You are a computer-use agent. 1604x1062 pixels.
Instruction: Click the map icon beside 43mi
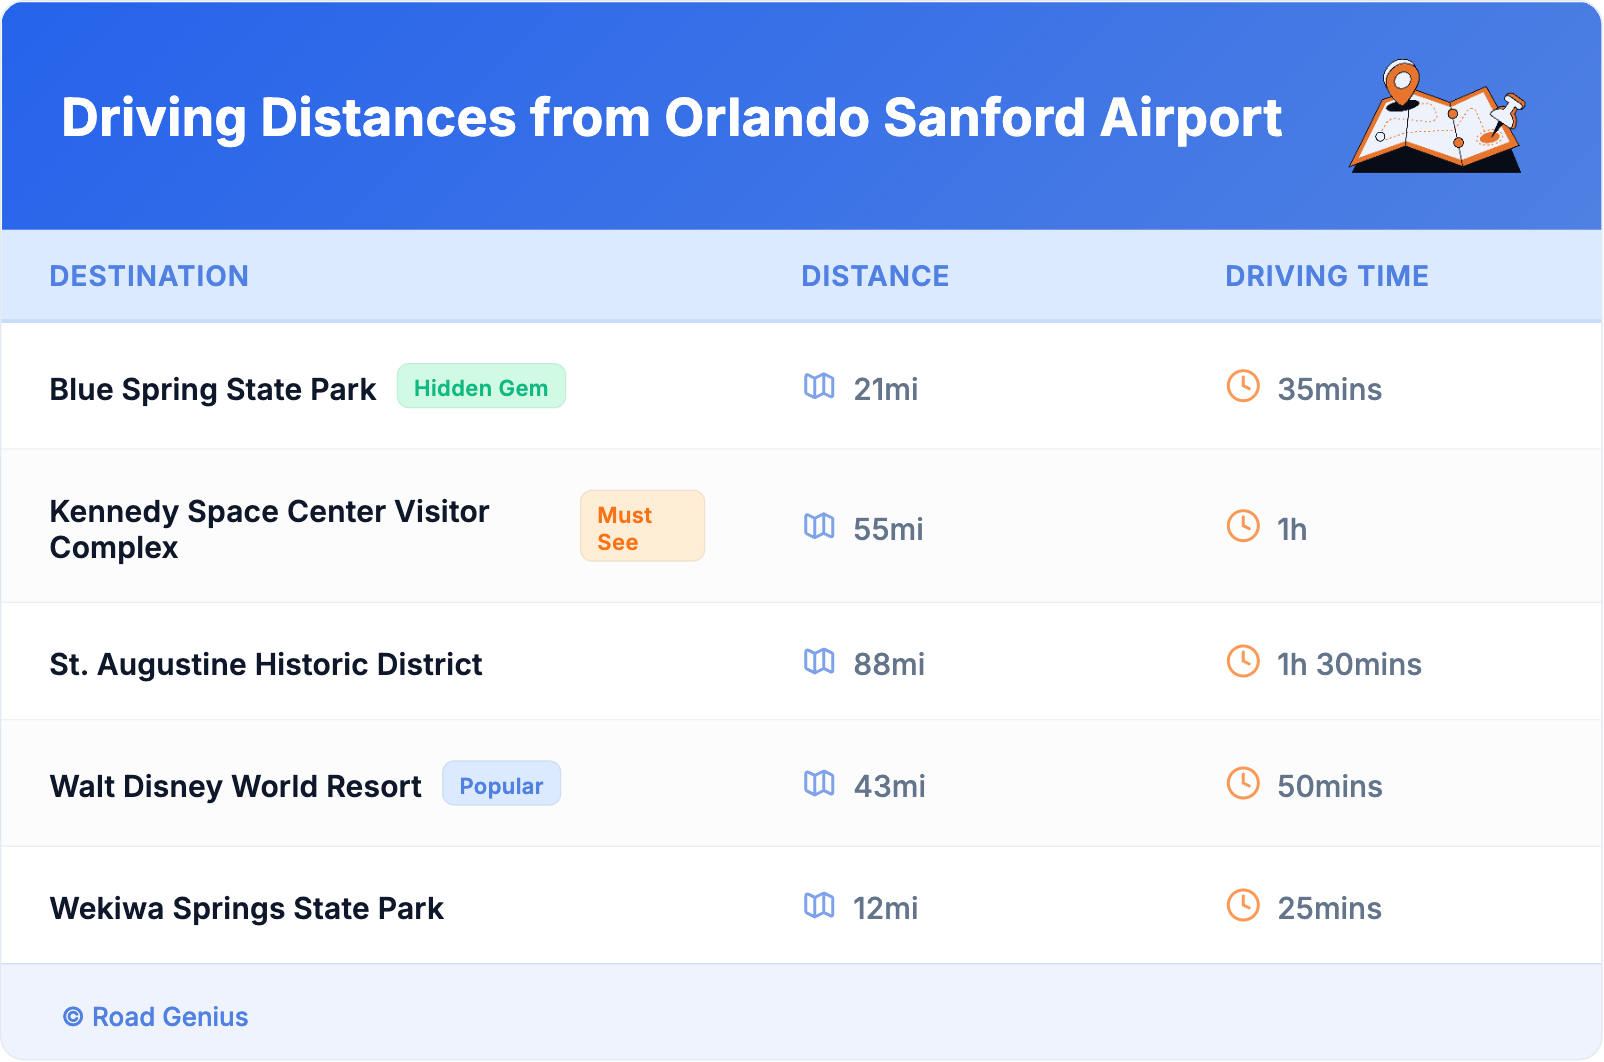click(819, 783)
